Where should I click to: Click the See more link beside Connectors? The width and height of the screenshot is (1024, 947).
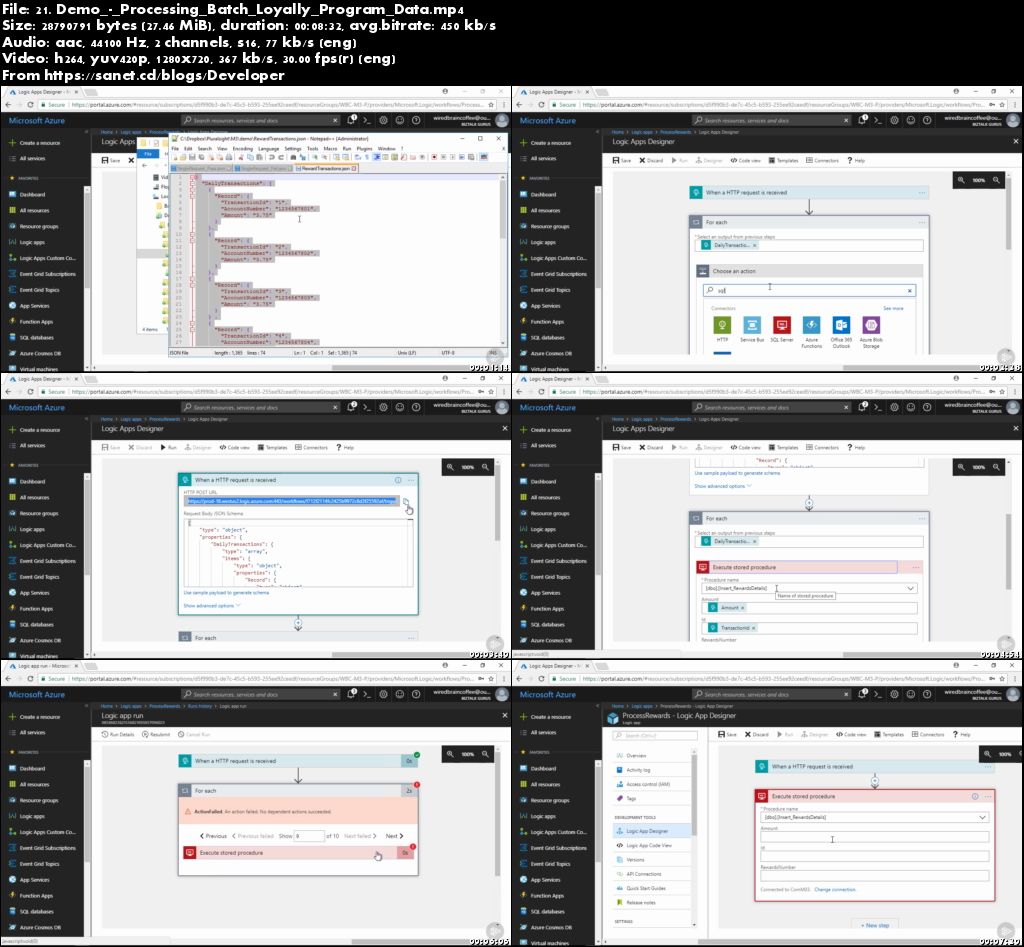[x=893, y=308]
